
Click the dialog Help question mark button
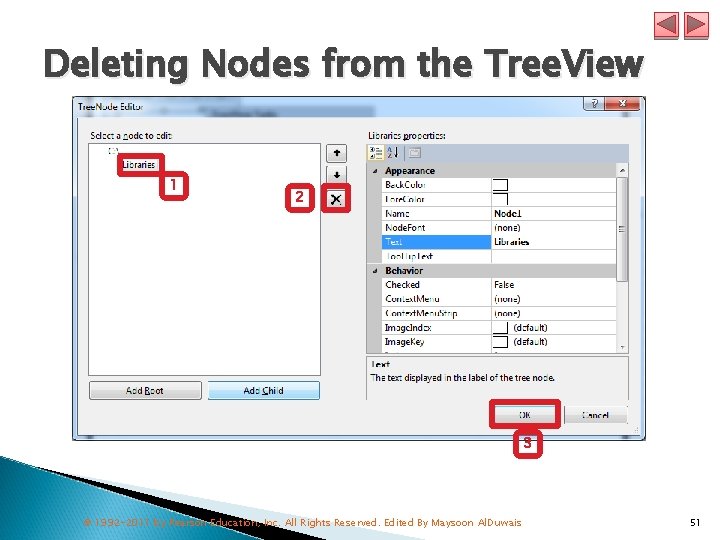pyautogui.click(x=594, y=103)
